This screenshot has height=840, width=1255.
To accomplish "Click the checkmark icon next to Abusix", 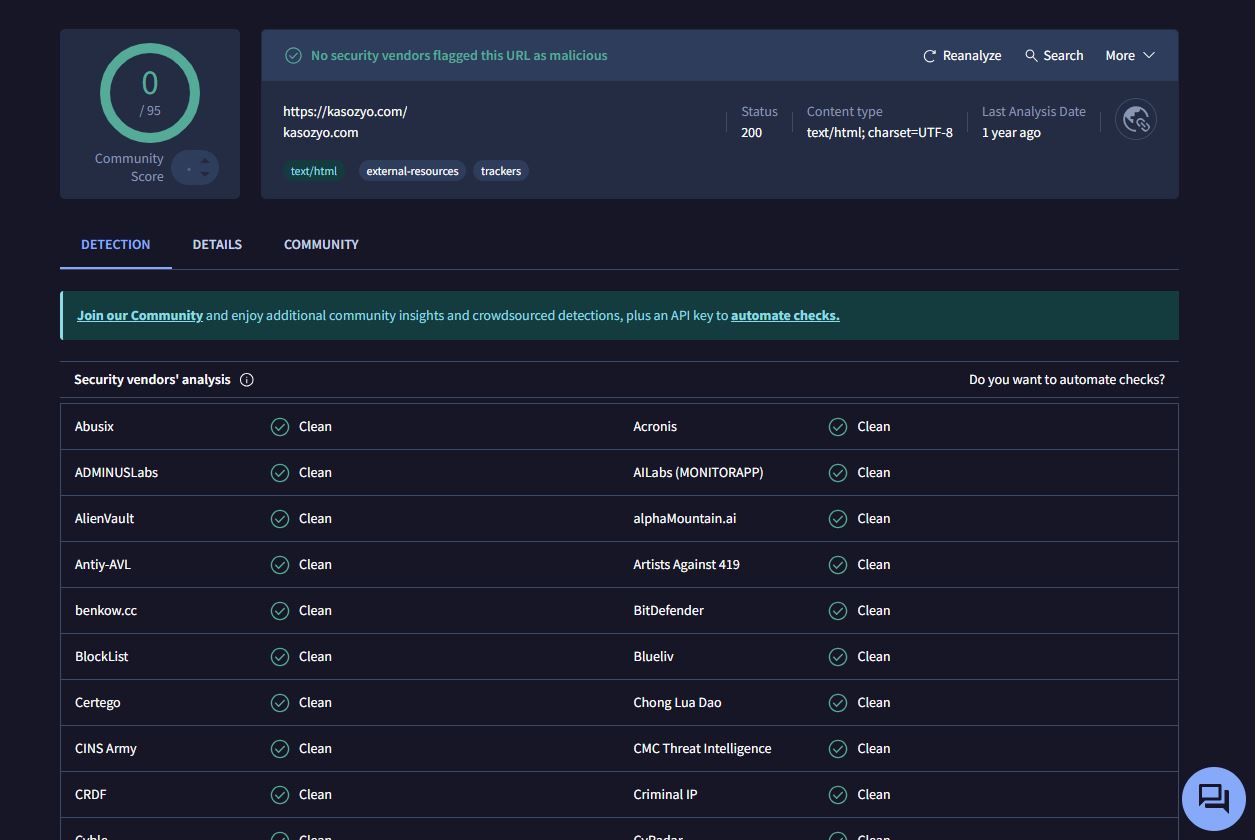I will pos(280,427).
